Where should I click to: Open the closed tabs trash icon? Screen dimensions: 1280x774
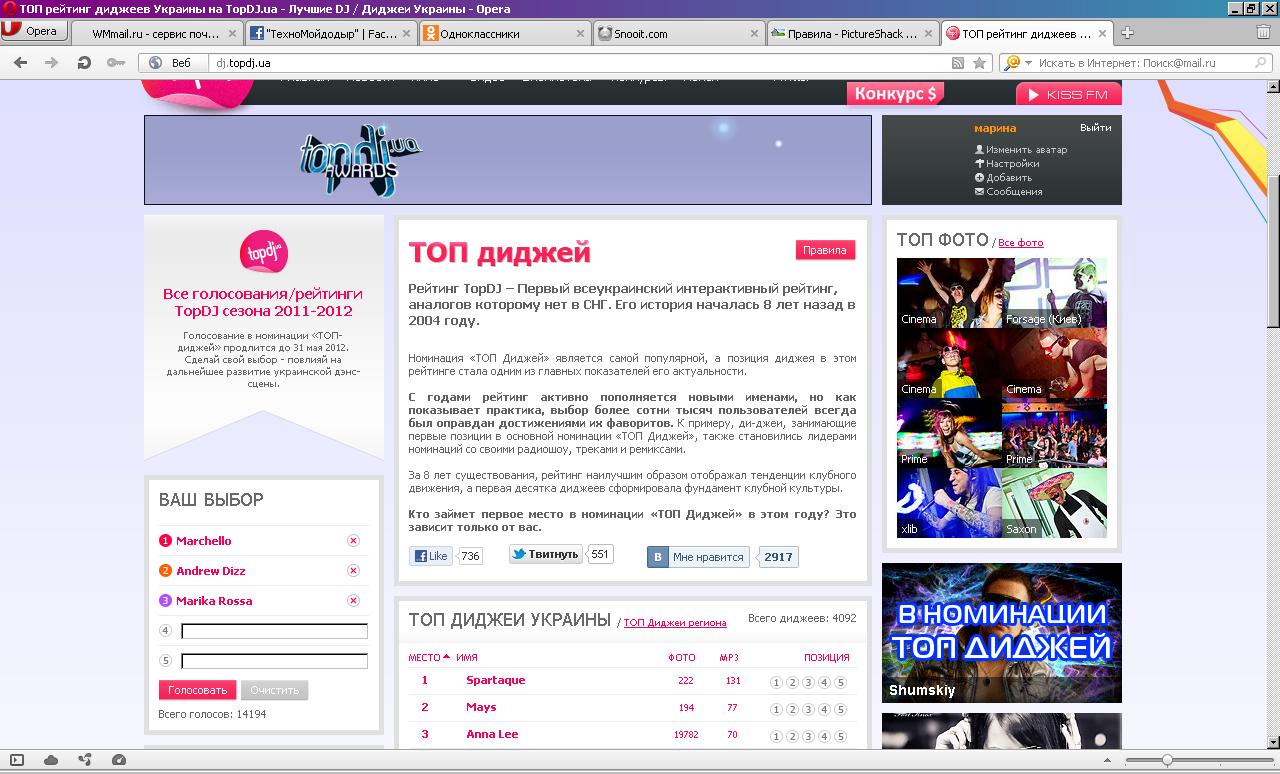(1263, 32)
